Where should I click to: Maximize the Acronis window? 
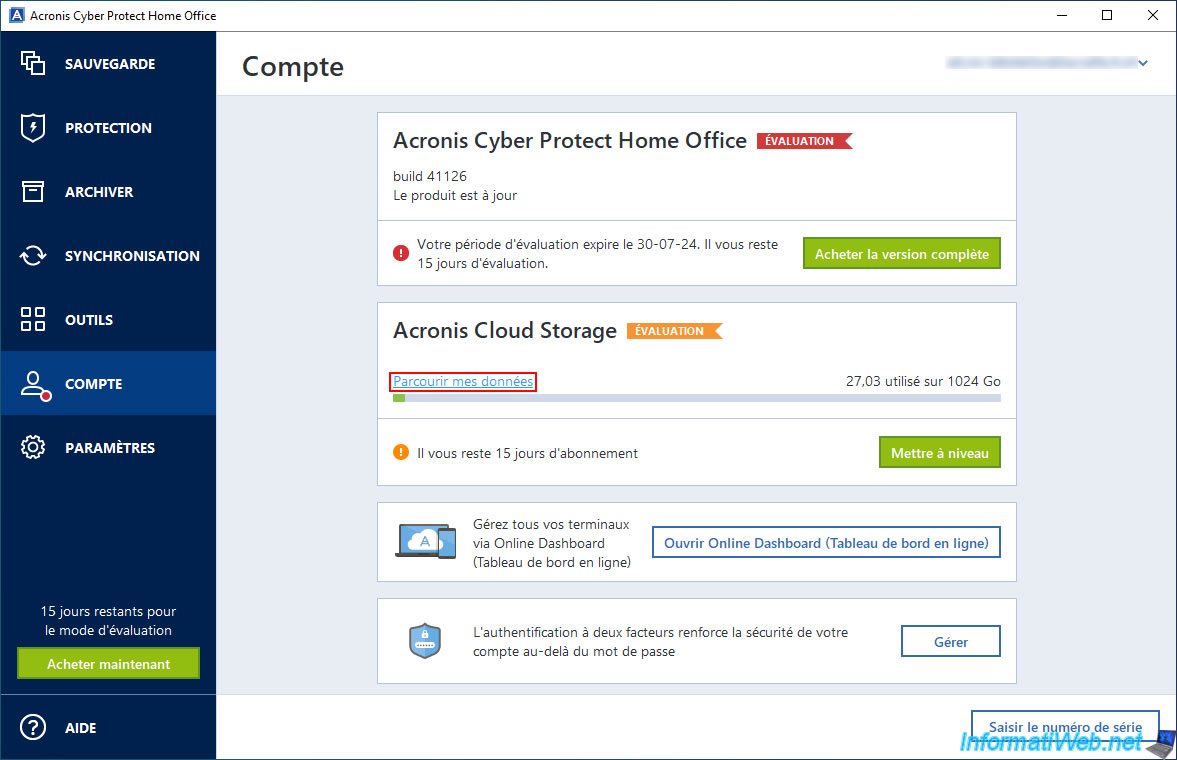1106,15
